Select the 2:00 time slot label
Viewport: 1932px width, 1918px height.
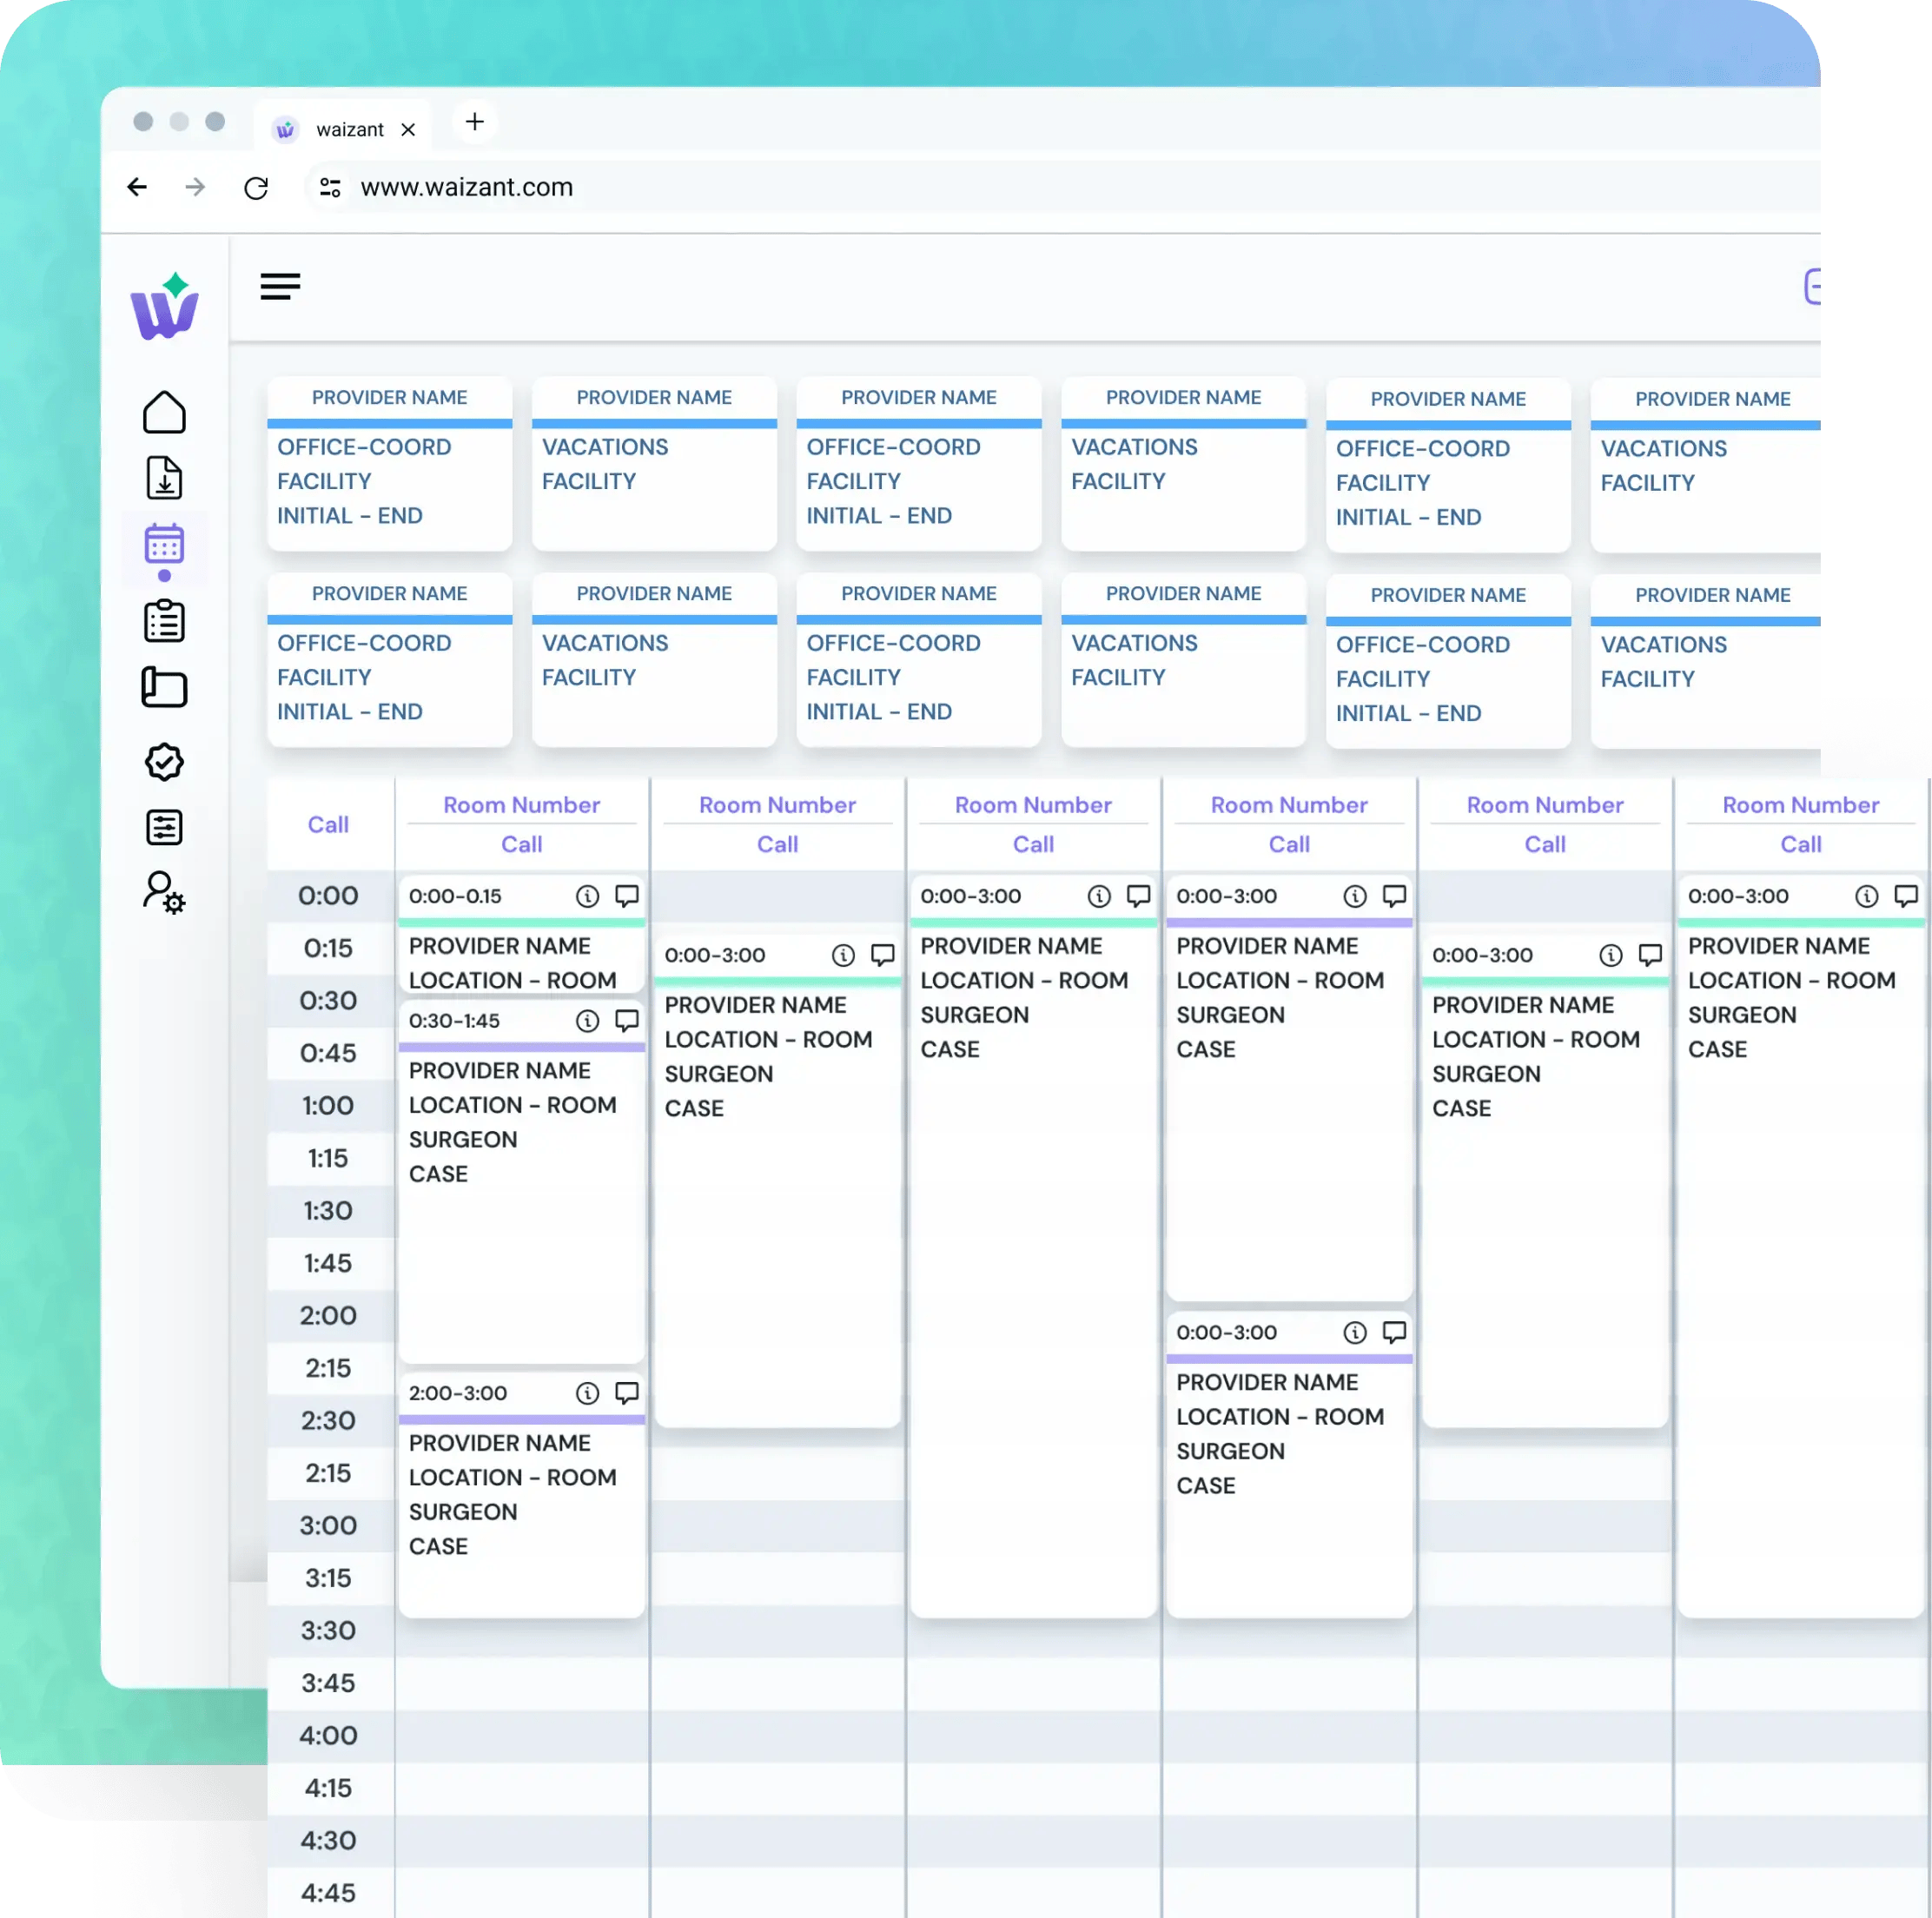[328, 1315]
